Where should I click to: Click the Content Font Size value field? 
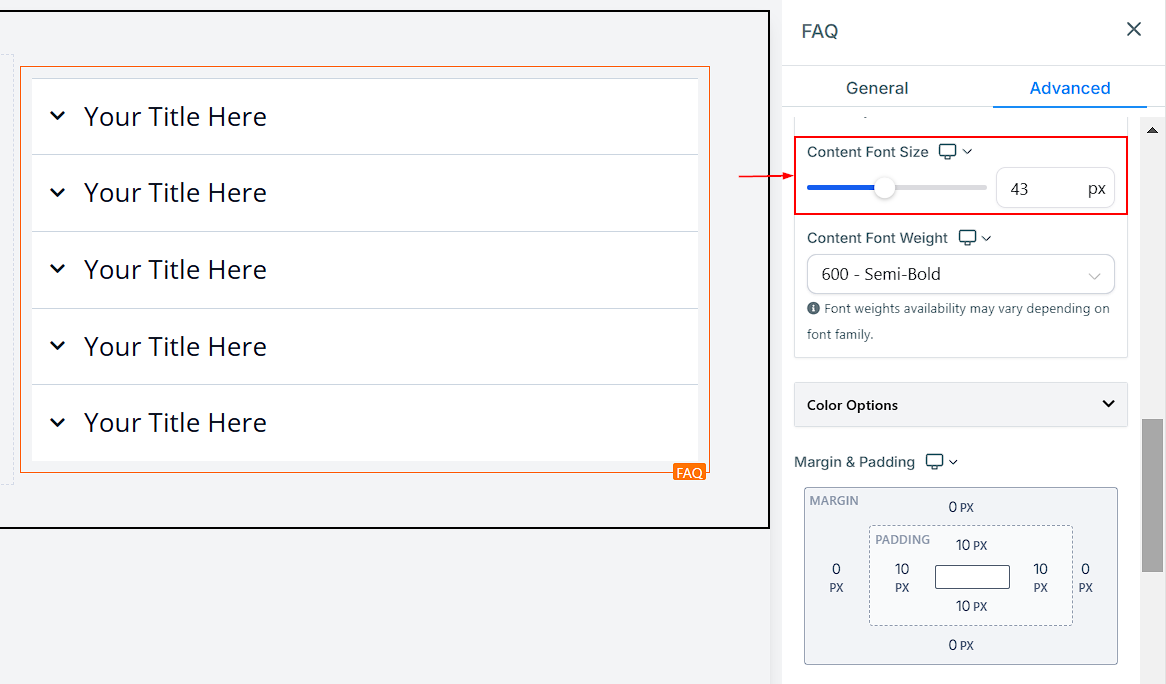(1038, 188)
